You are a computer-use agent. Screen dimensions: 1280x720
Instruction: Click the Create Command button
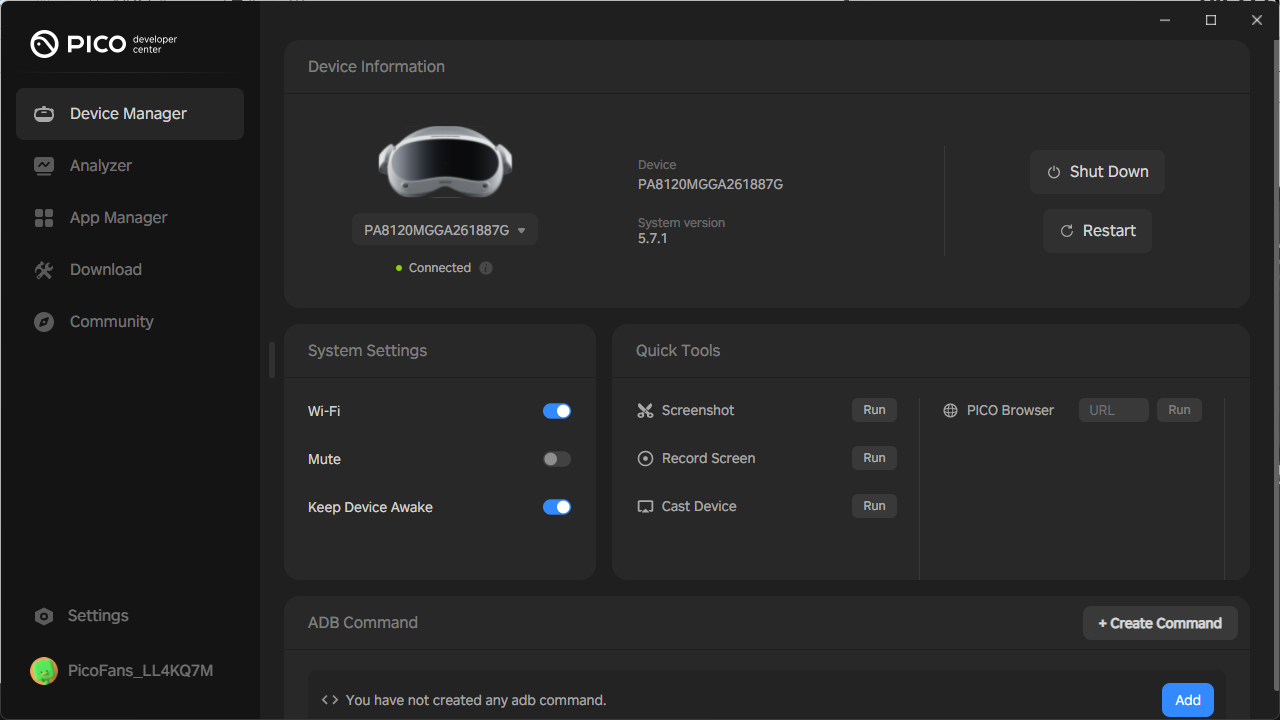1160,623
